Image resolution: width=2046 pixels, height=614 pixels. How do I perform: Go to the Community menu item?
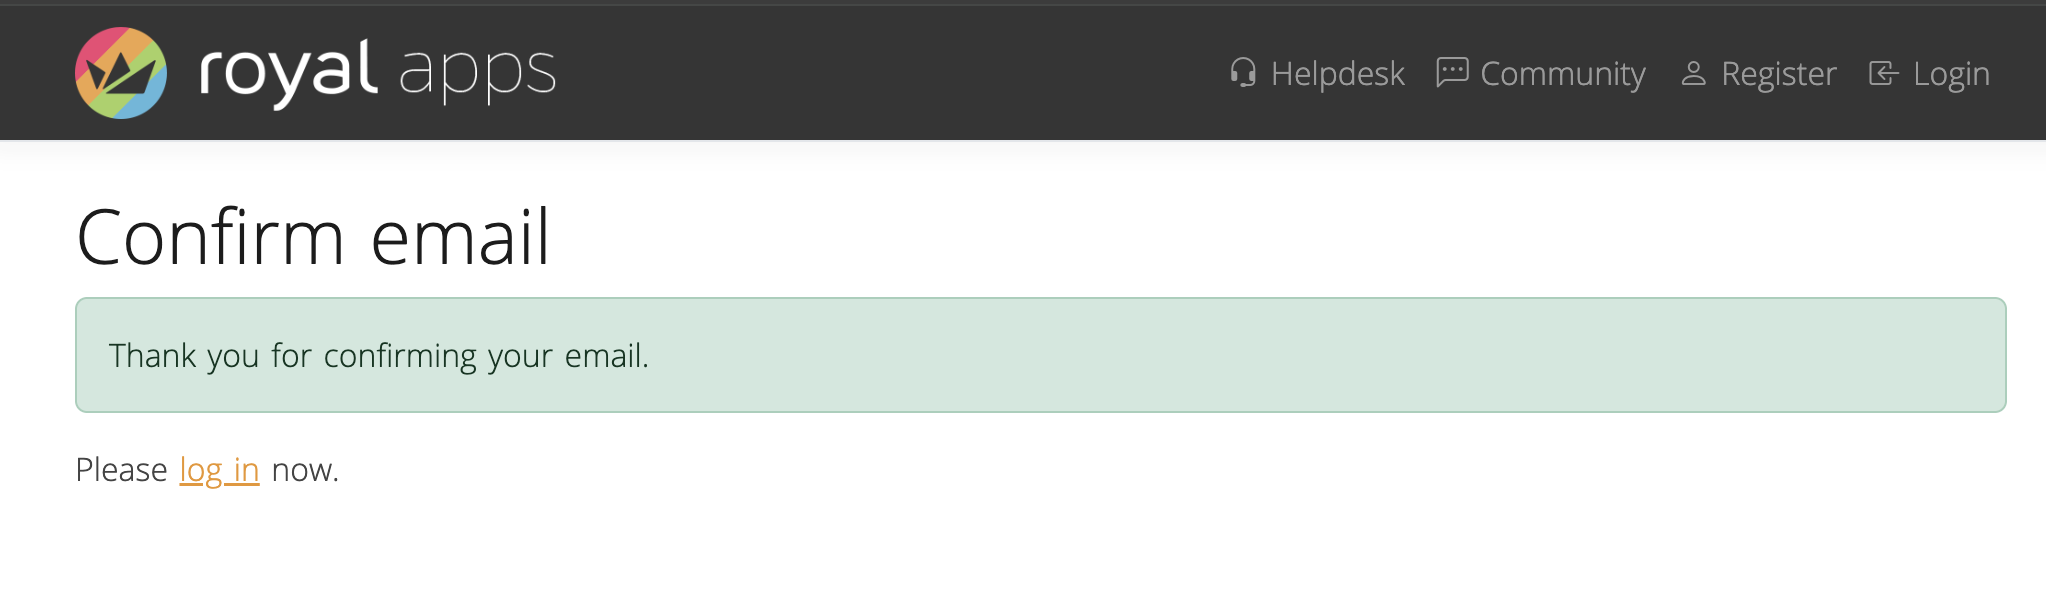pyautogui.click(x=1562, y=74)
